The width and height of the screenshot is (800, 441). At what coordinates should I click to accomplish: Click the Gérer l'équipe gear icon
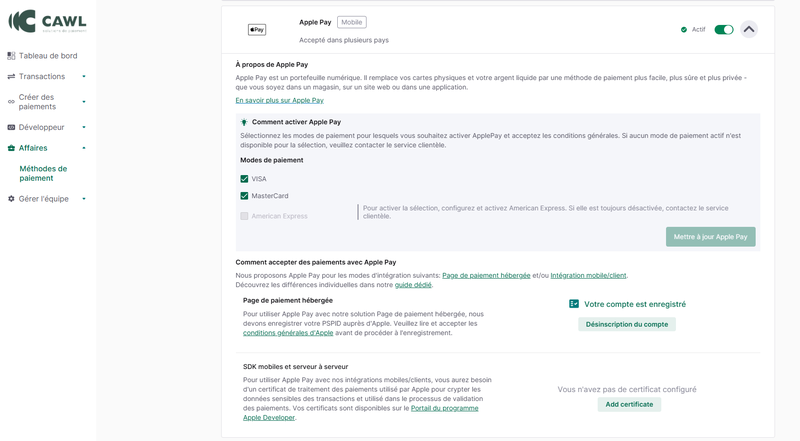[x=11, y=199]
